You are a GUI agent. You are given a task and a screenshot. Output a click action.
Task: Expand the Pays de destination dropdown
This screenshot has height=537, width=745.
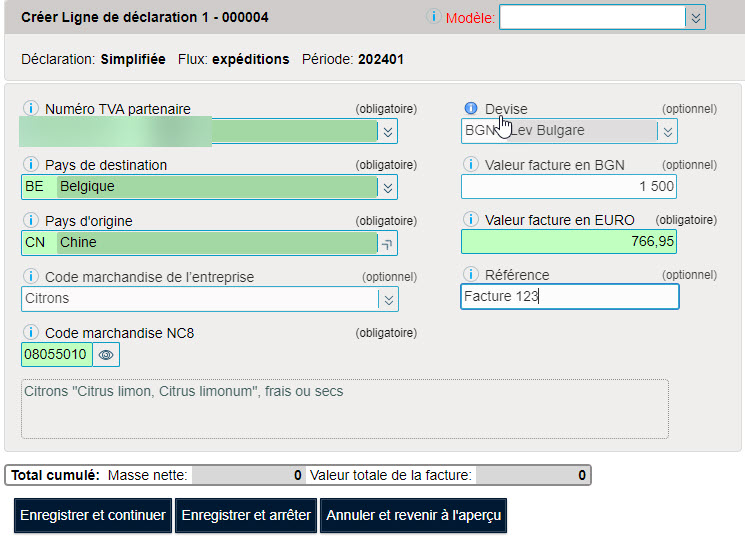pos(388,188)
